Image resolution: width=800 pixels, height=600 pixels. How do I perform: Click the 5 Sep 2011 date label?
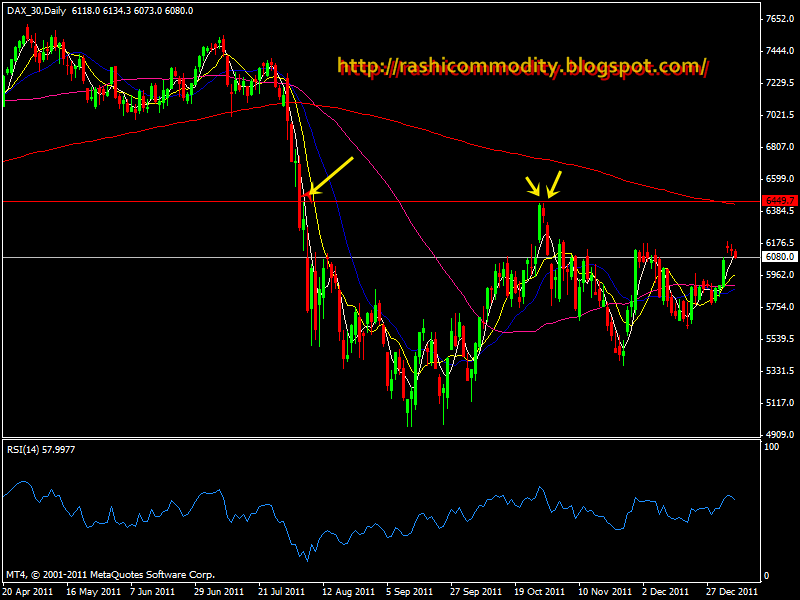[x=409, y=592]
